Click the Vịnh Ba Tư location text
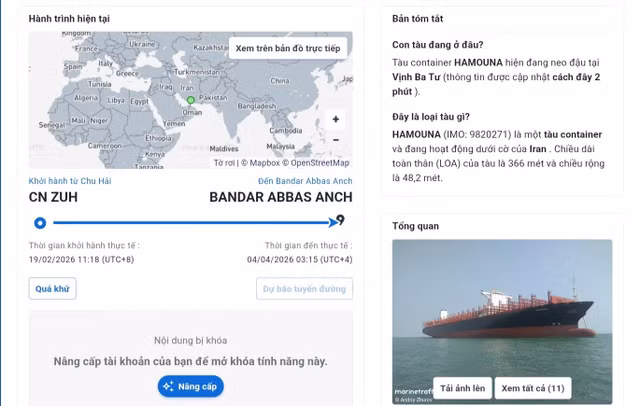This screenshot has width=640, height=406. (x=419, y=77)
